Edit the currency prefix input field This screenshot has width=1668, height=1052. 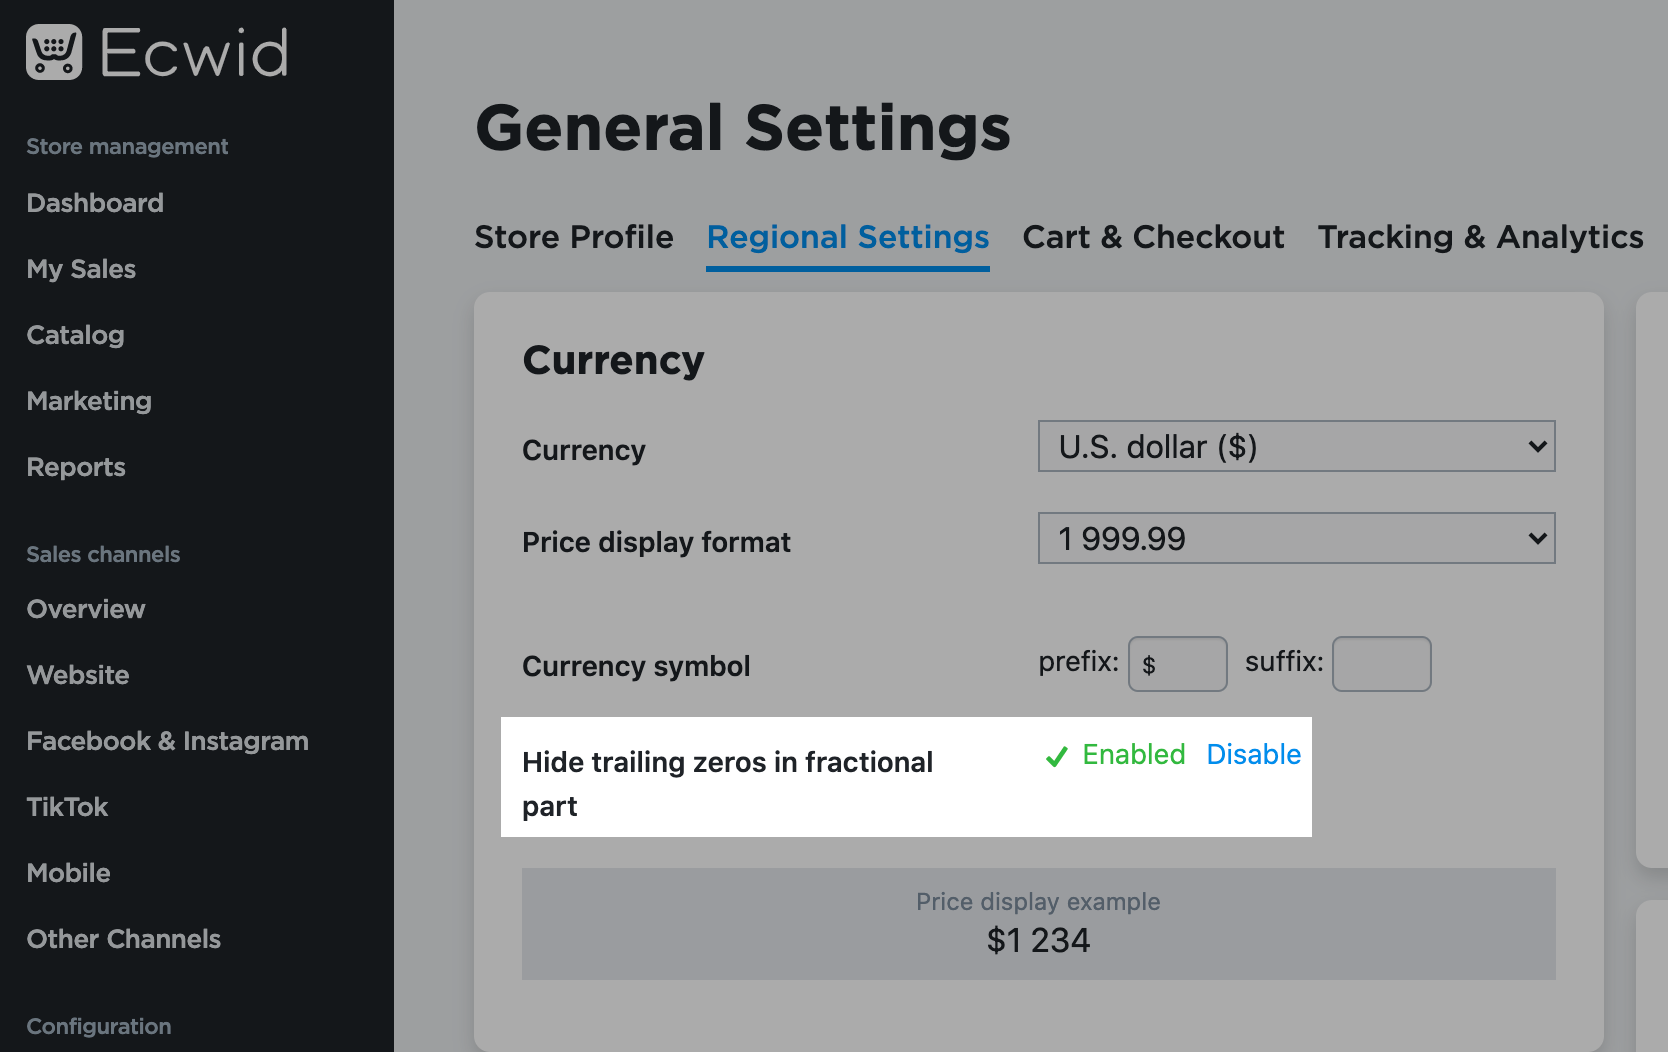coord(1177,664)
